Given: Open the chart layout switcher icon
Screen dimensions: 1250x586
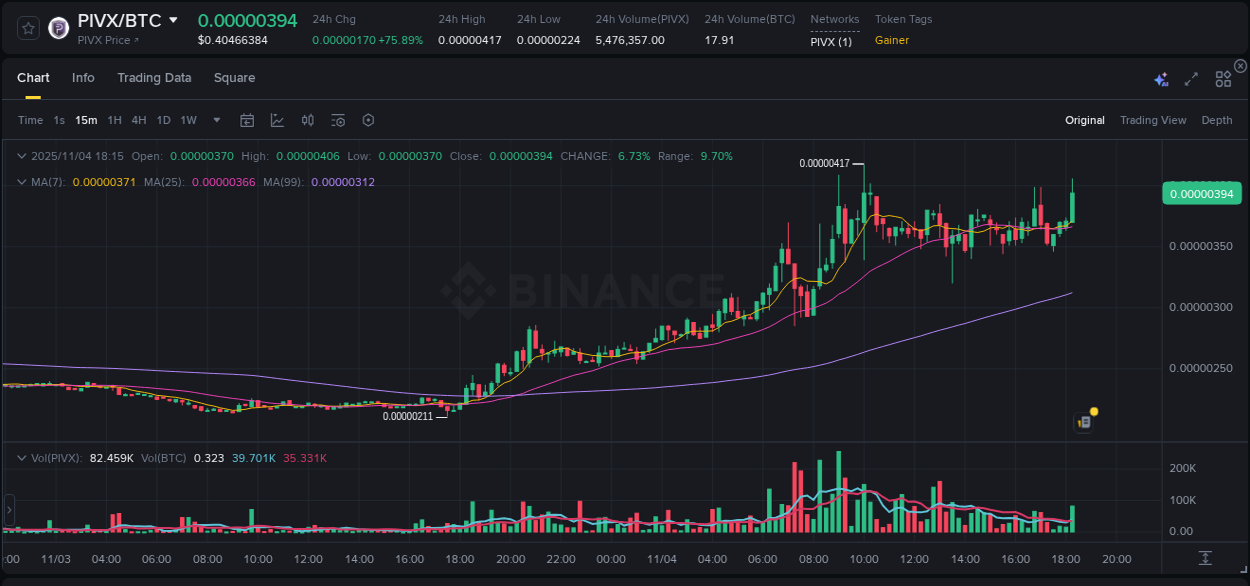Looking at the screenshot, I should [x=1222, y=78].
